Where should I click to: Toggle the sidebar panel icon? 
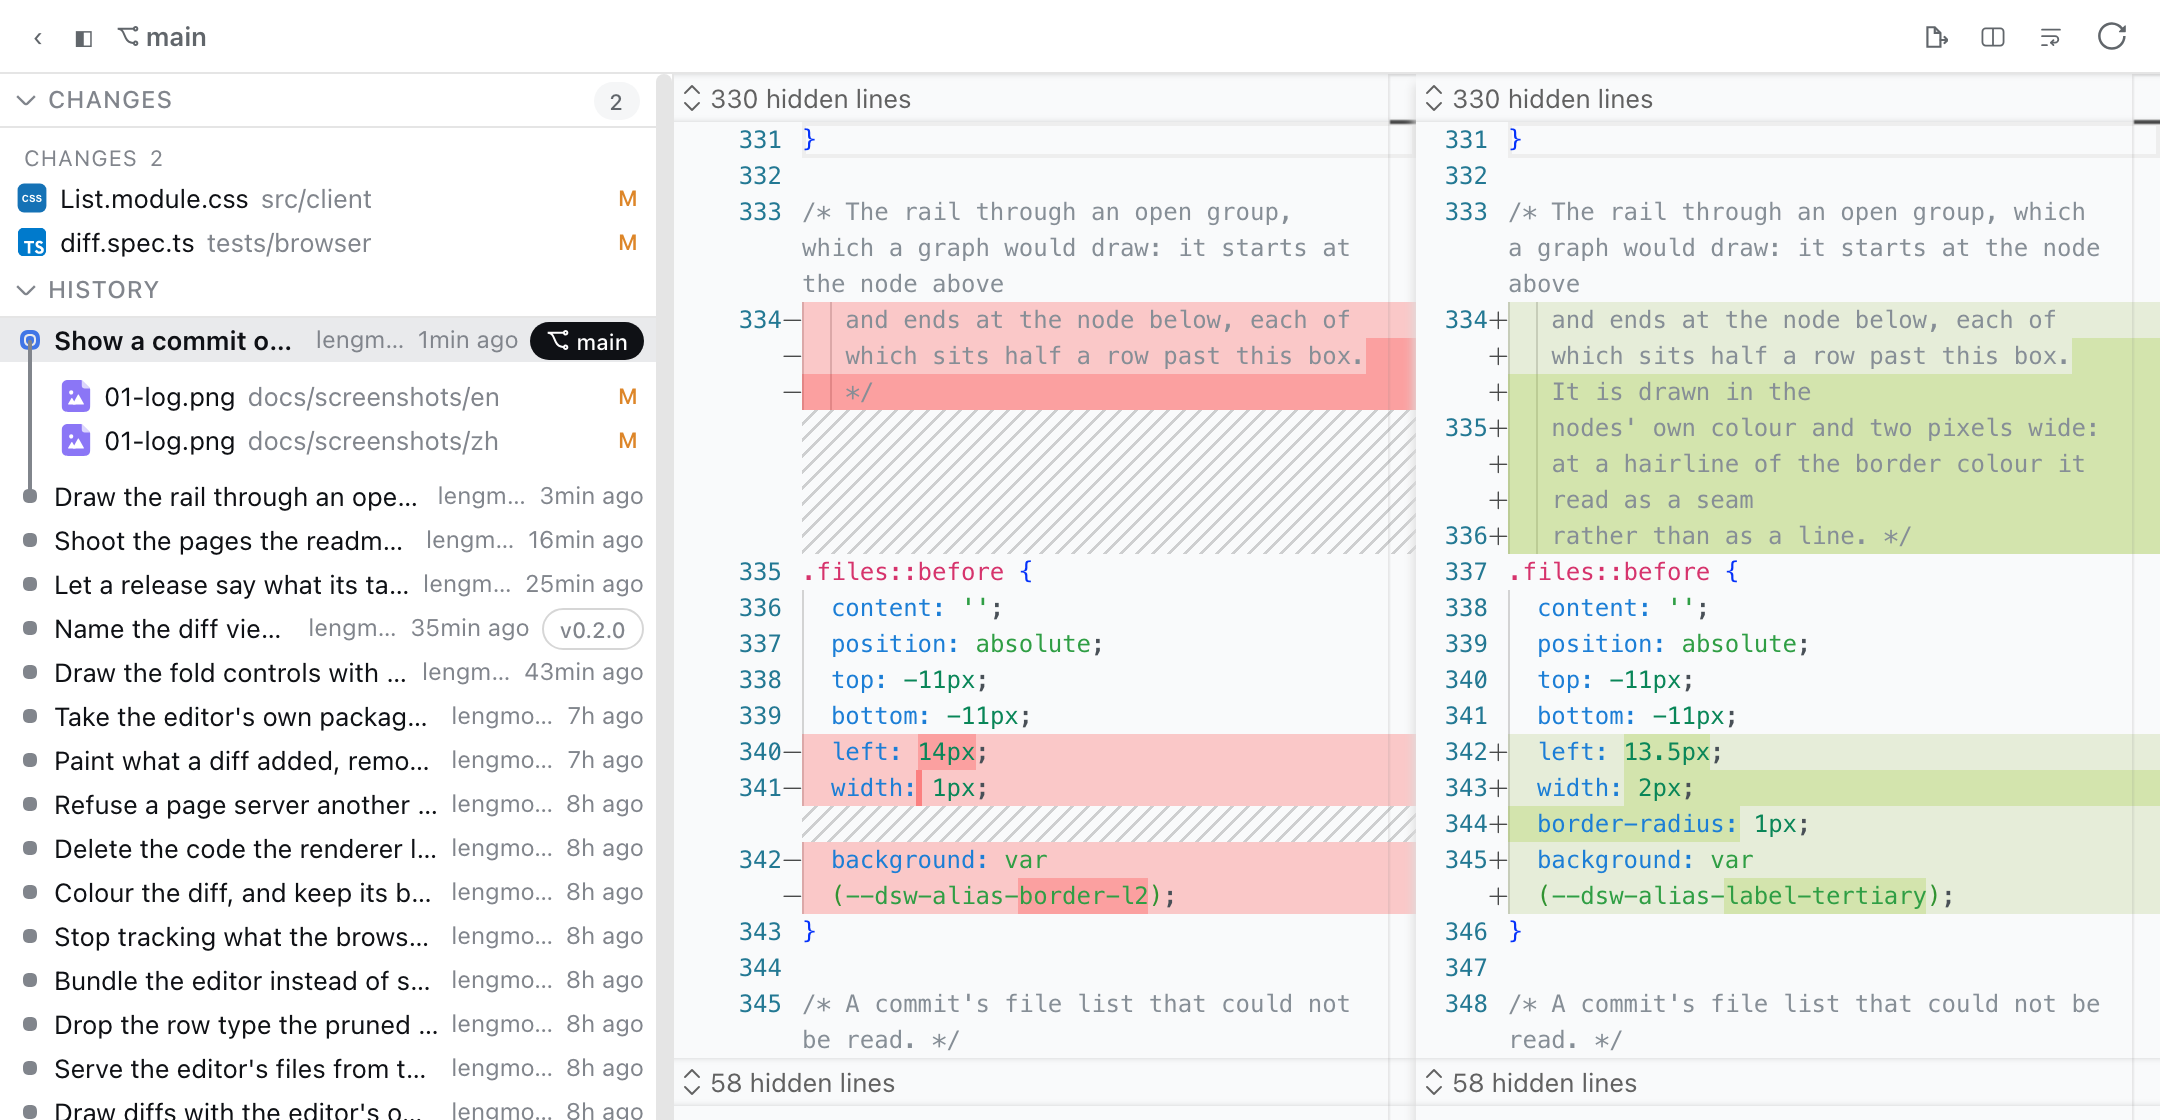(x=84, y=38)
